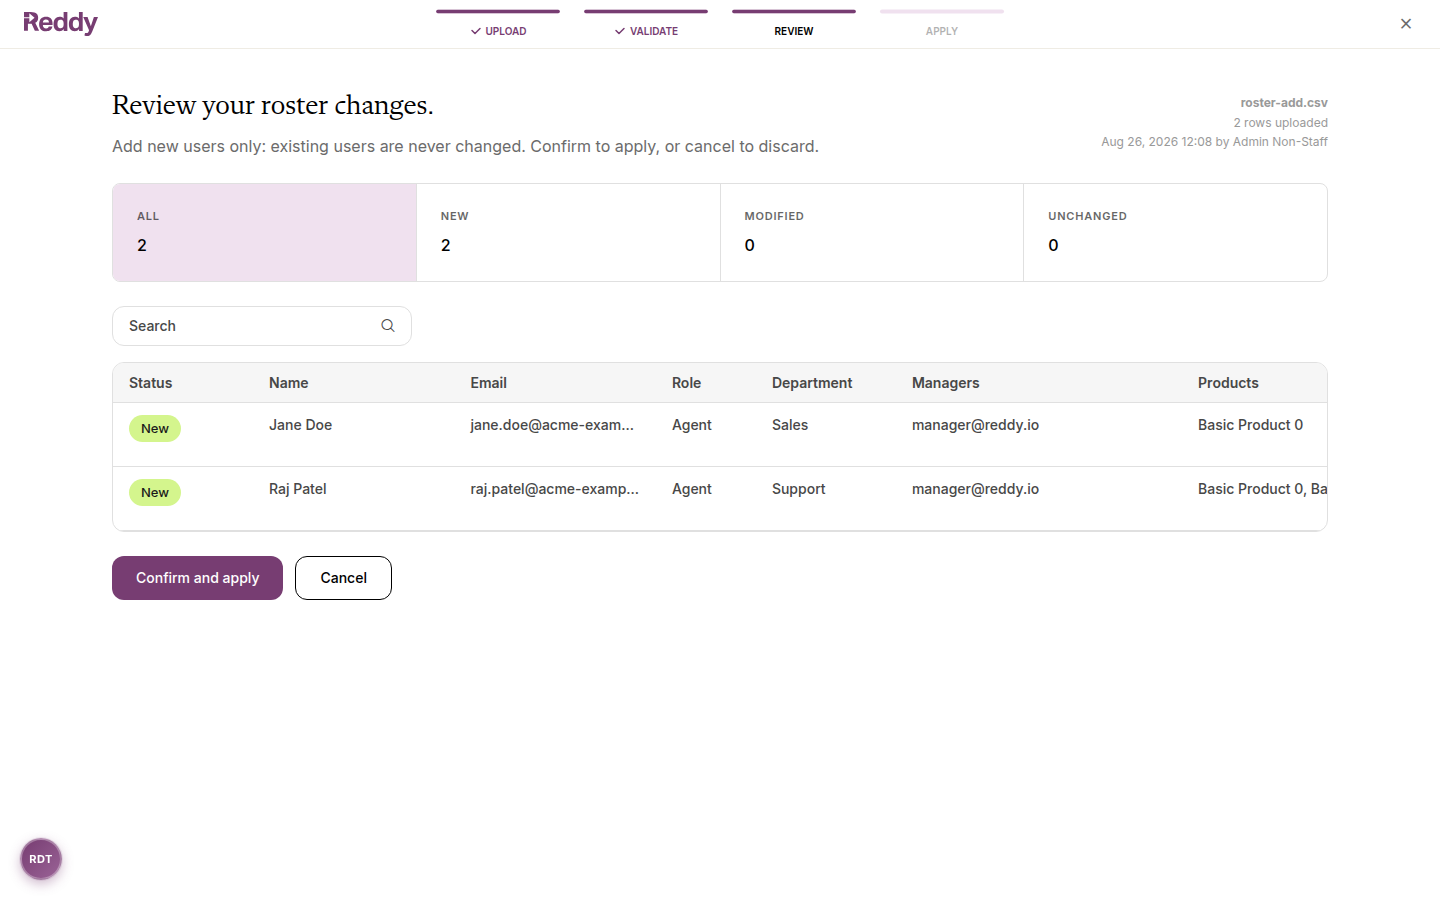Click the Email column header

pos(489,383)
